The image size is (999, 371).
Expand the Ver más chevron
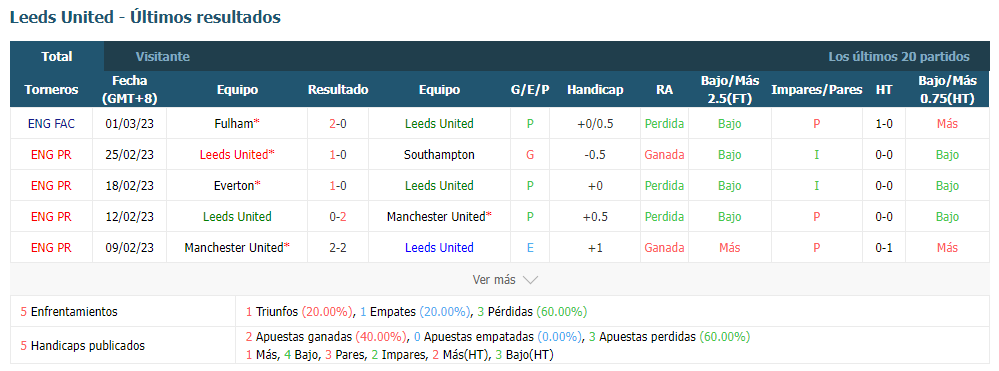[x=530, y=280]
